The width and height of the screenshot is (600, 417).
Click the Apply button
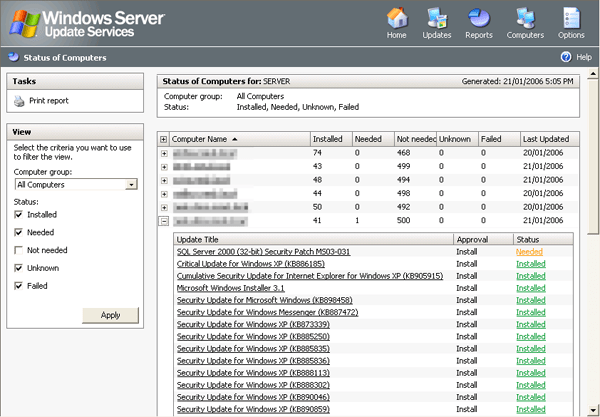pos(111,315)
